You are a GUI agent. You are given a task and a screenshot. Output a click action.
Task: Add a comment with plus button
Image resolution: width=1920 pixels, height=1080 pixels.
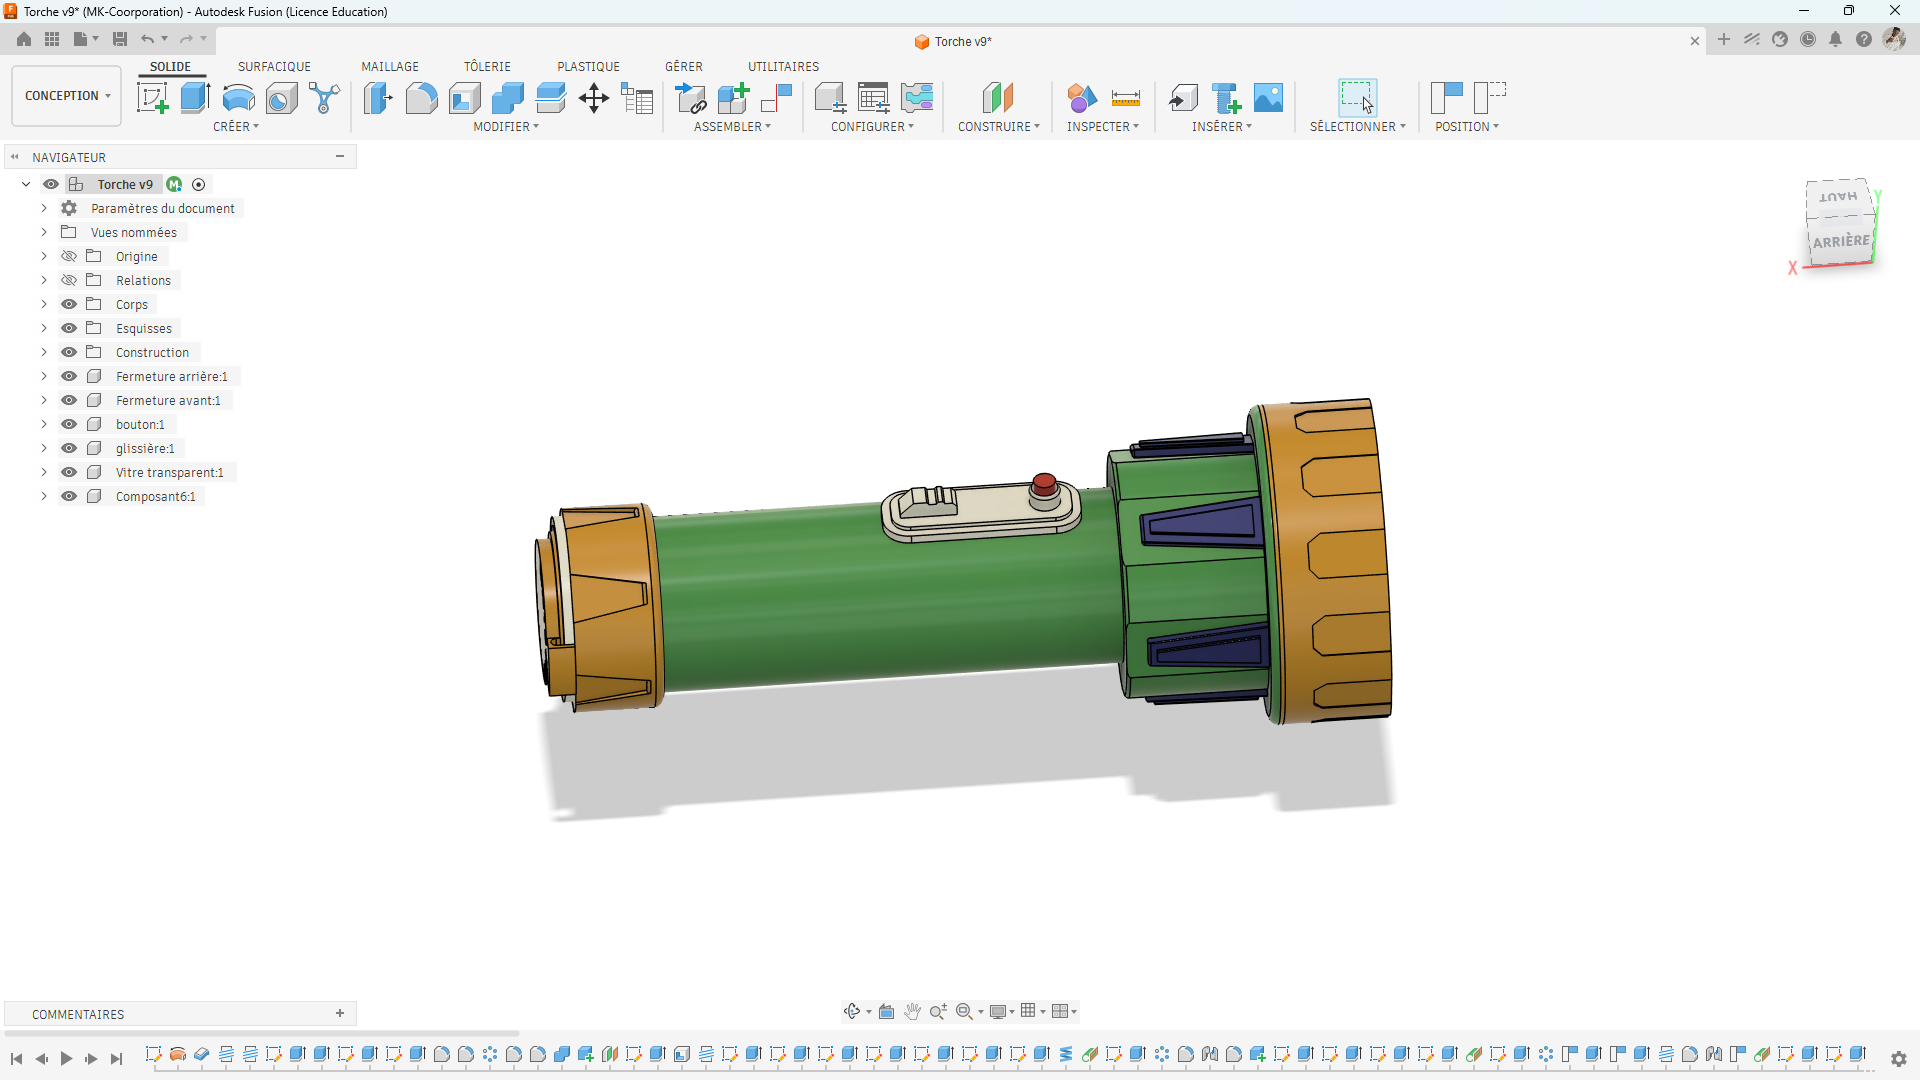[340, 1014]
